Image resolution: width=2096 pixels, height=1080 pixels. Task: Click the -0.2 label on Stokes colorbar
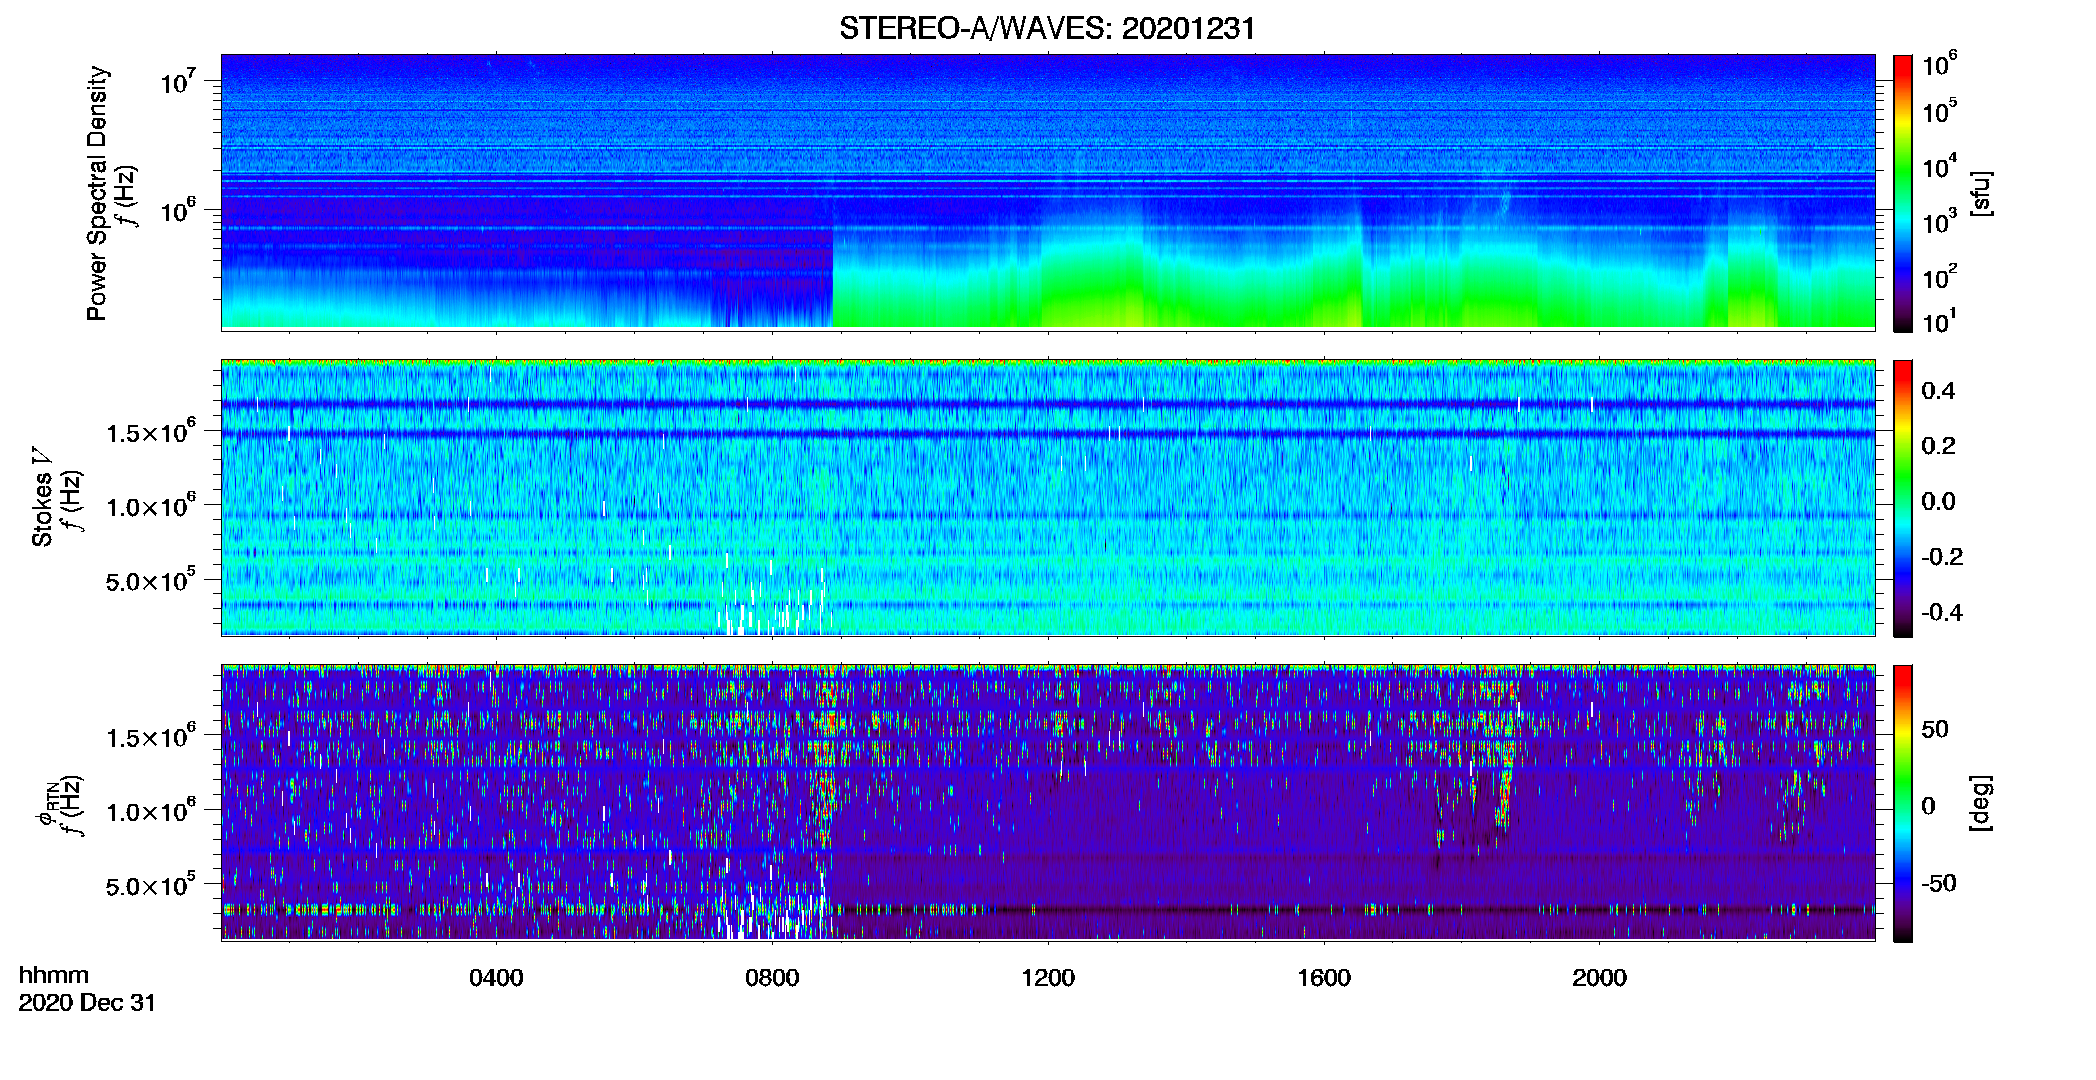(1942, 557)
